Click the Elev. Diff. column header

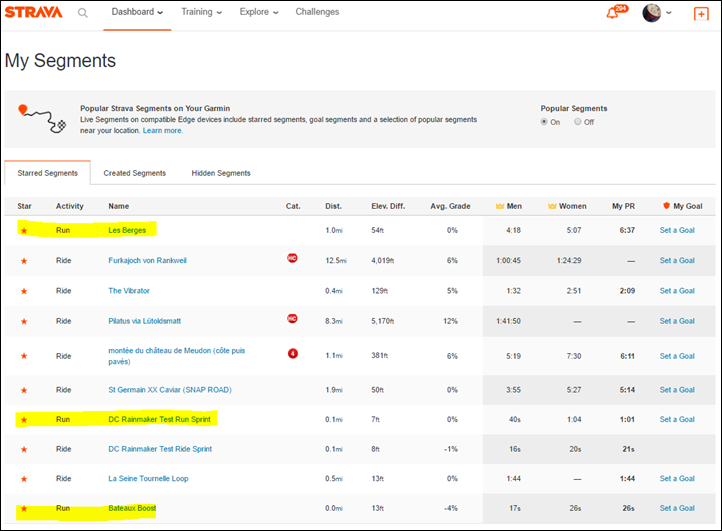tap(388, 206)
